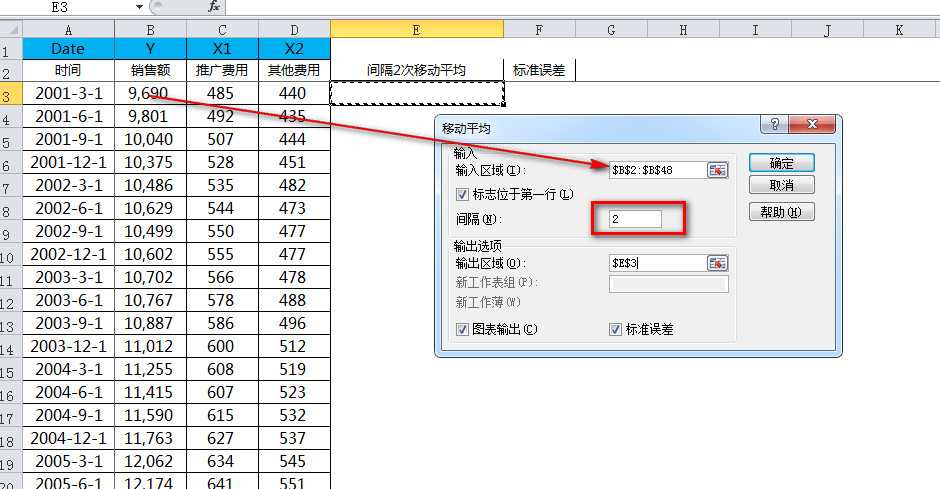Click the X2 header cell

[x=294, y=49]
